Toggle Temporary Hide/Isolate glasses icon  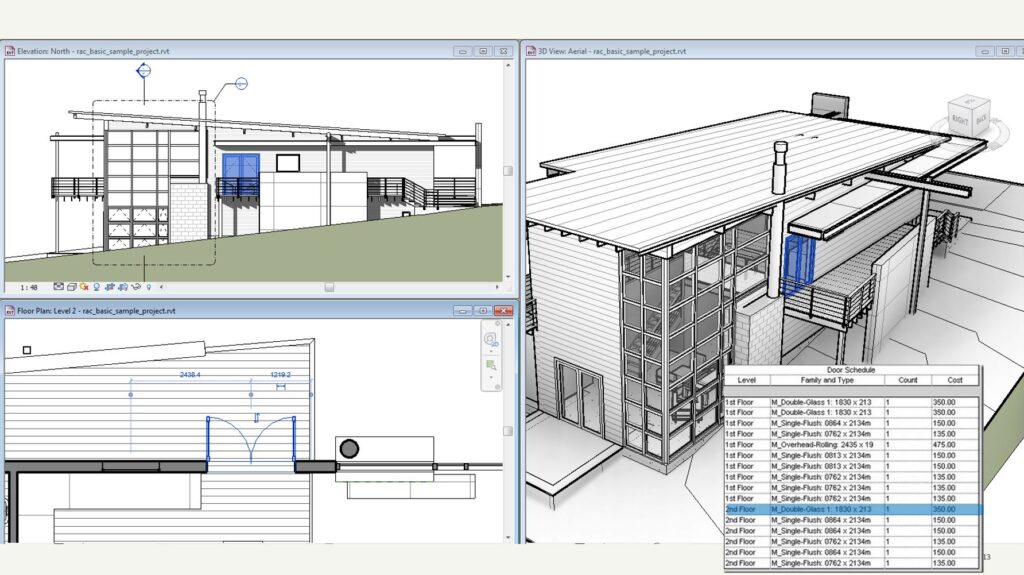tap(136, 287)
